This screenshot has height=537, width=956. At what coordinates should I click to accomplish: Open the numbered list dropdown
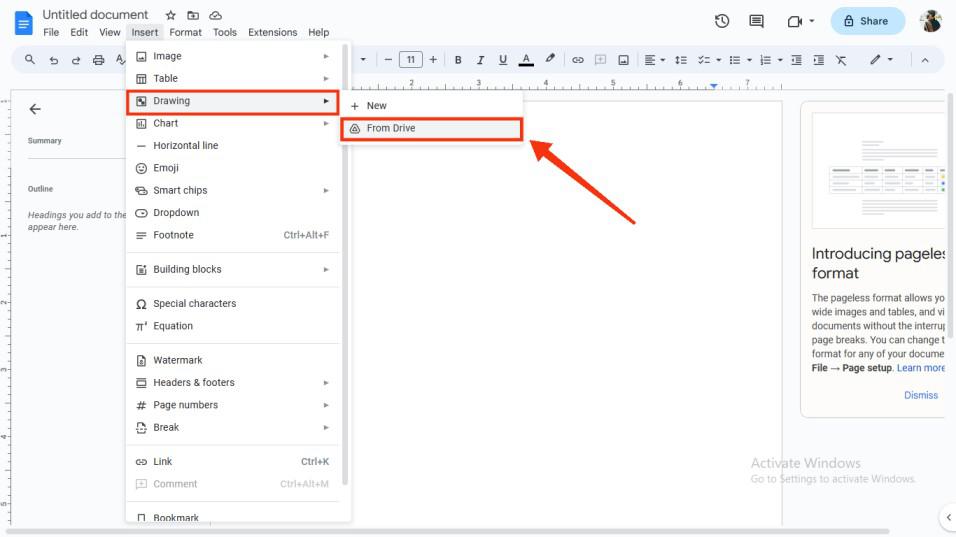tap(771, 60)
